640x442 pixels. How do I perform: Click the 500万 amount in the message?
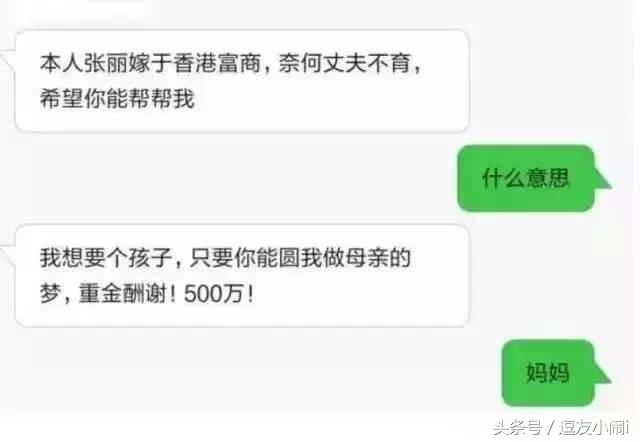[x=213, y=293]
